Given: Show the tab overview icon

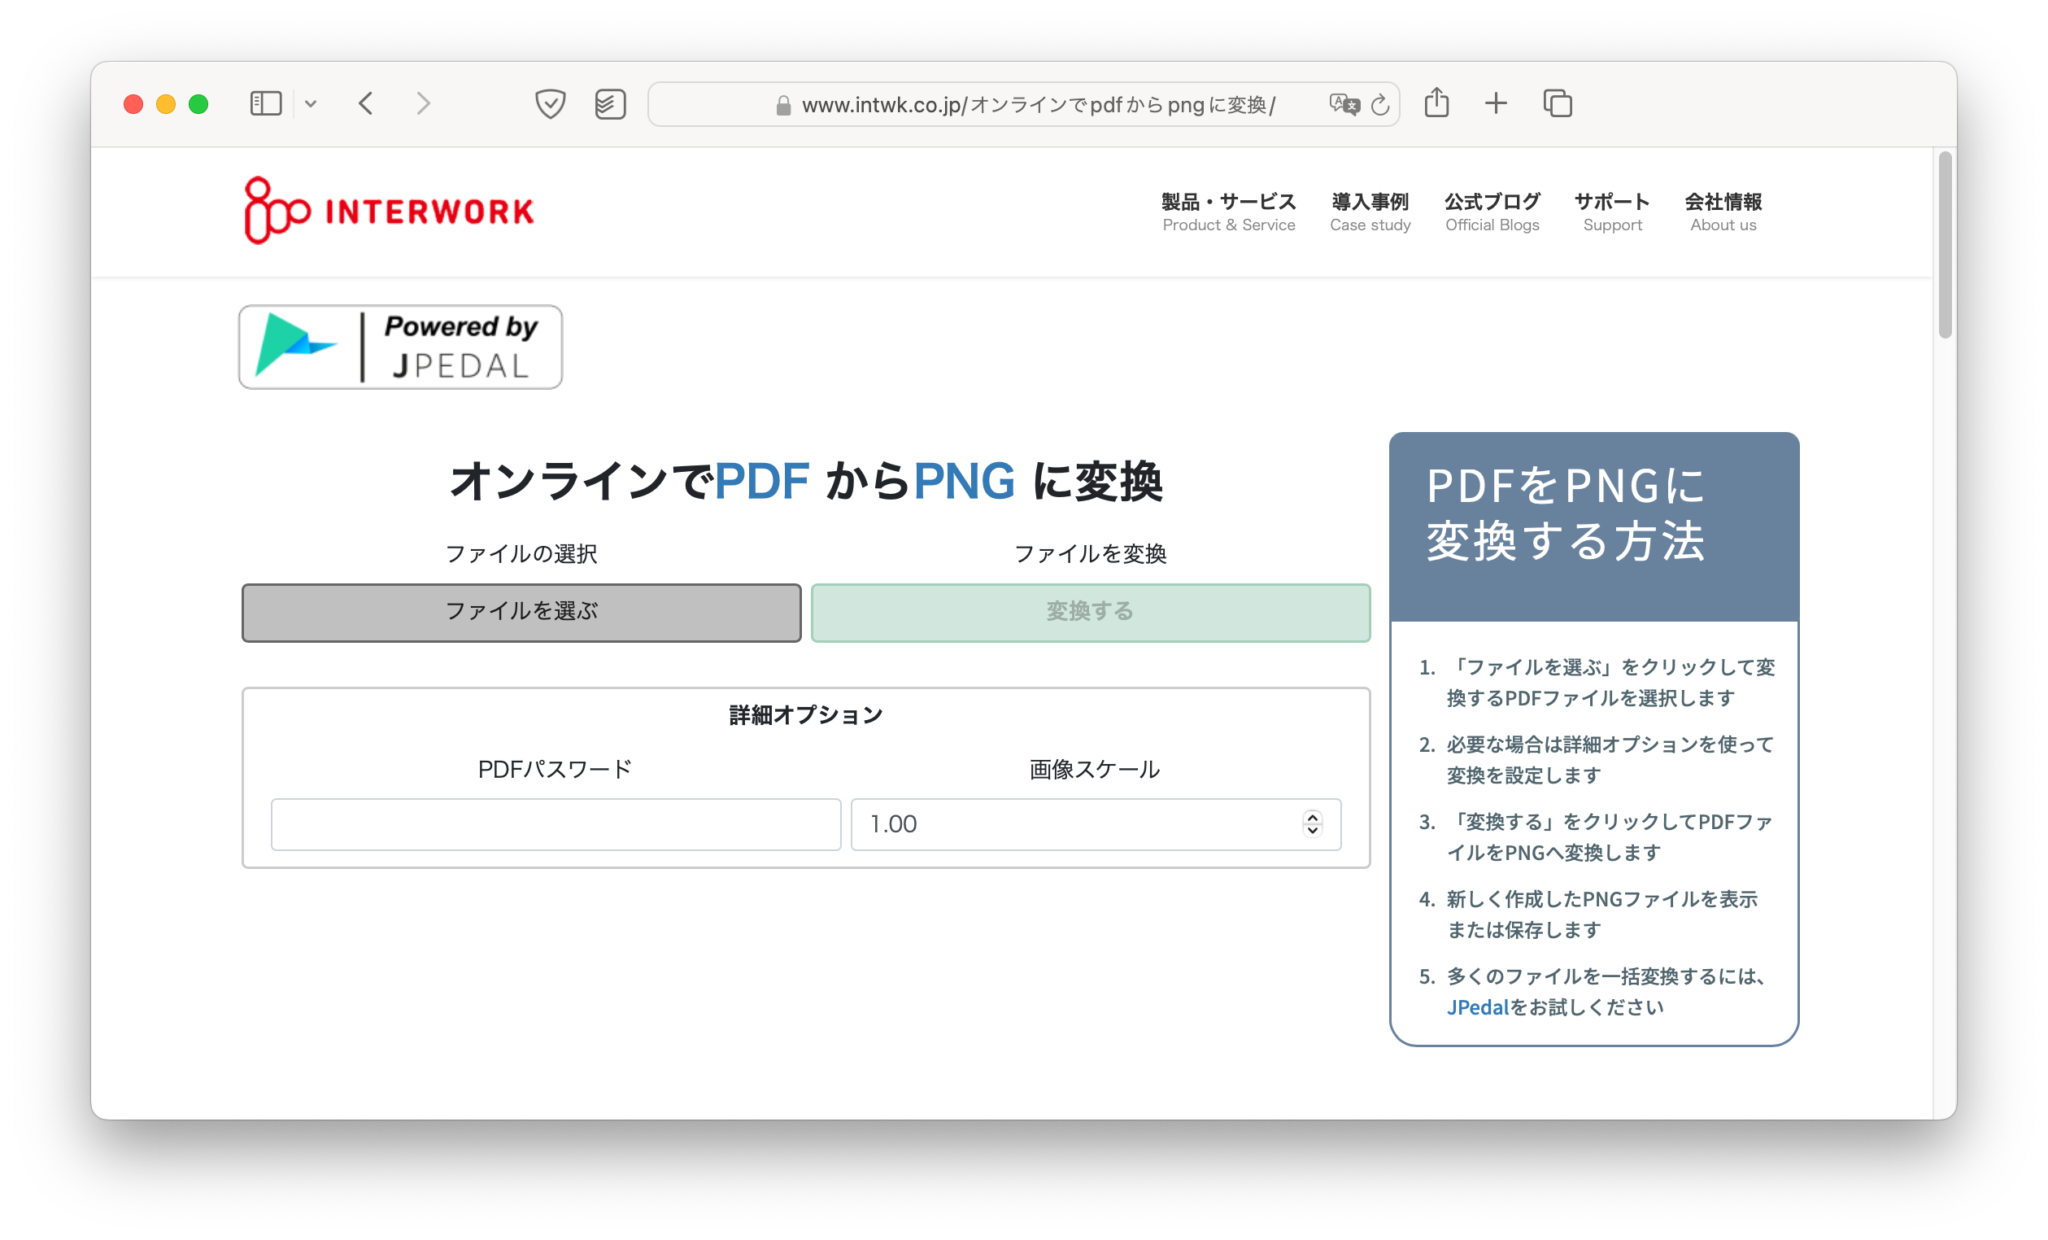Looking at the screenshot, I should coord(1557,103).
